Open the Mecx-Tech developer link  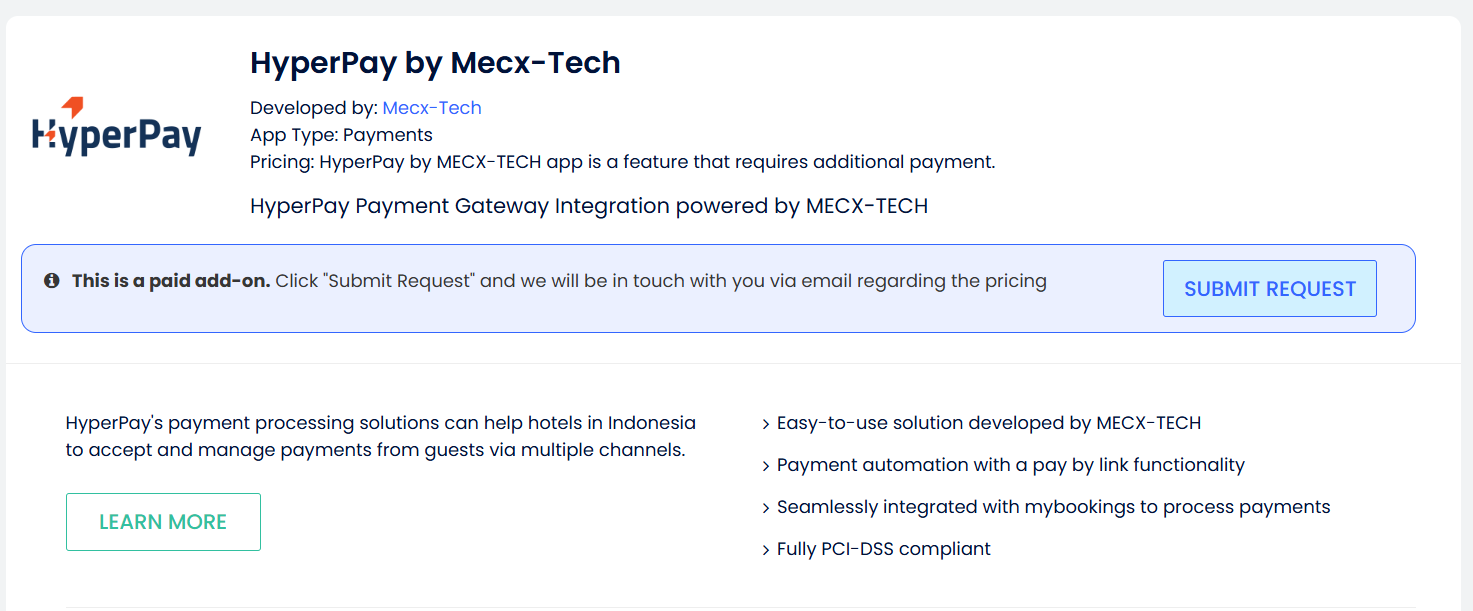[431, 108]
